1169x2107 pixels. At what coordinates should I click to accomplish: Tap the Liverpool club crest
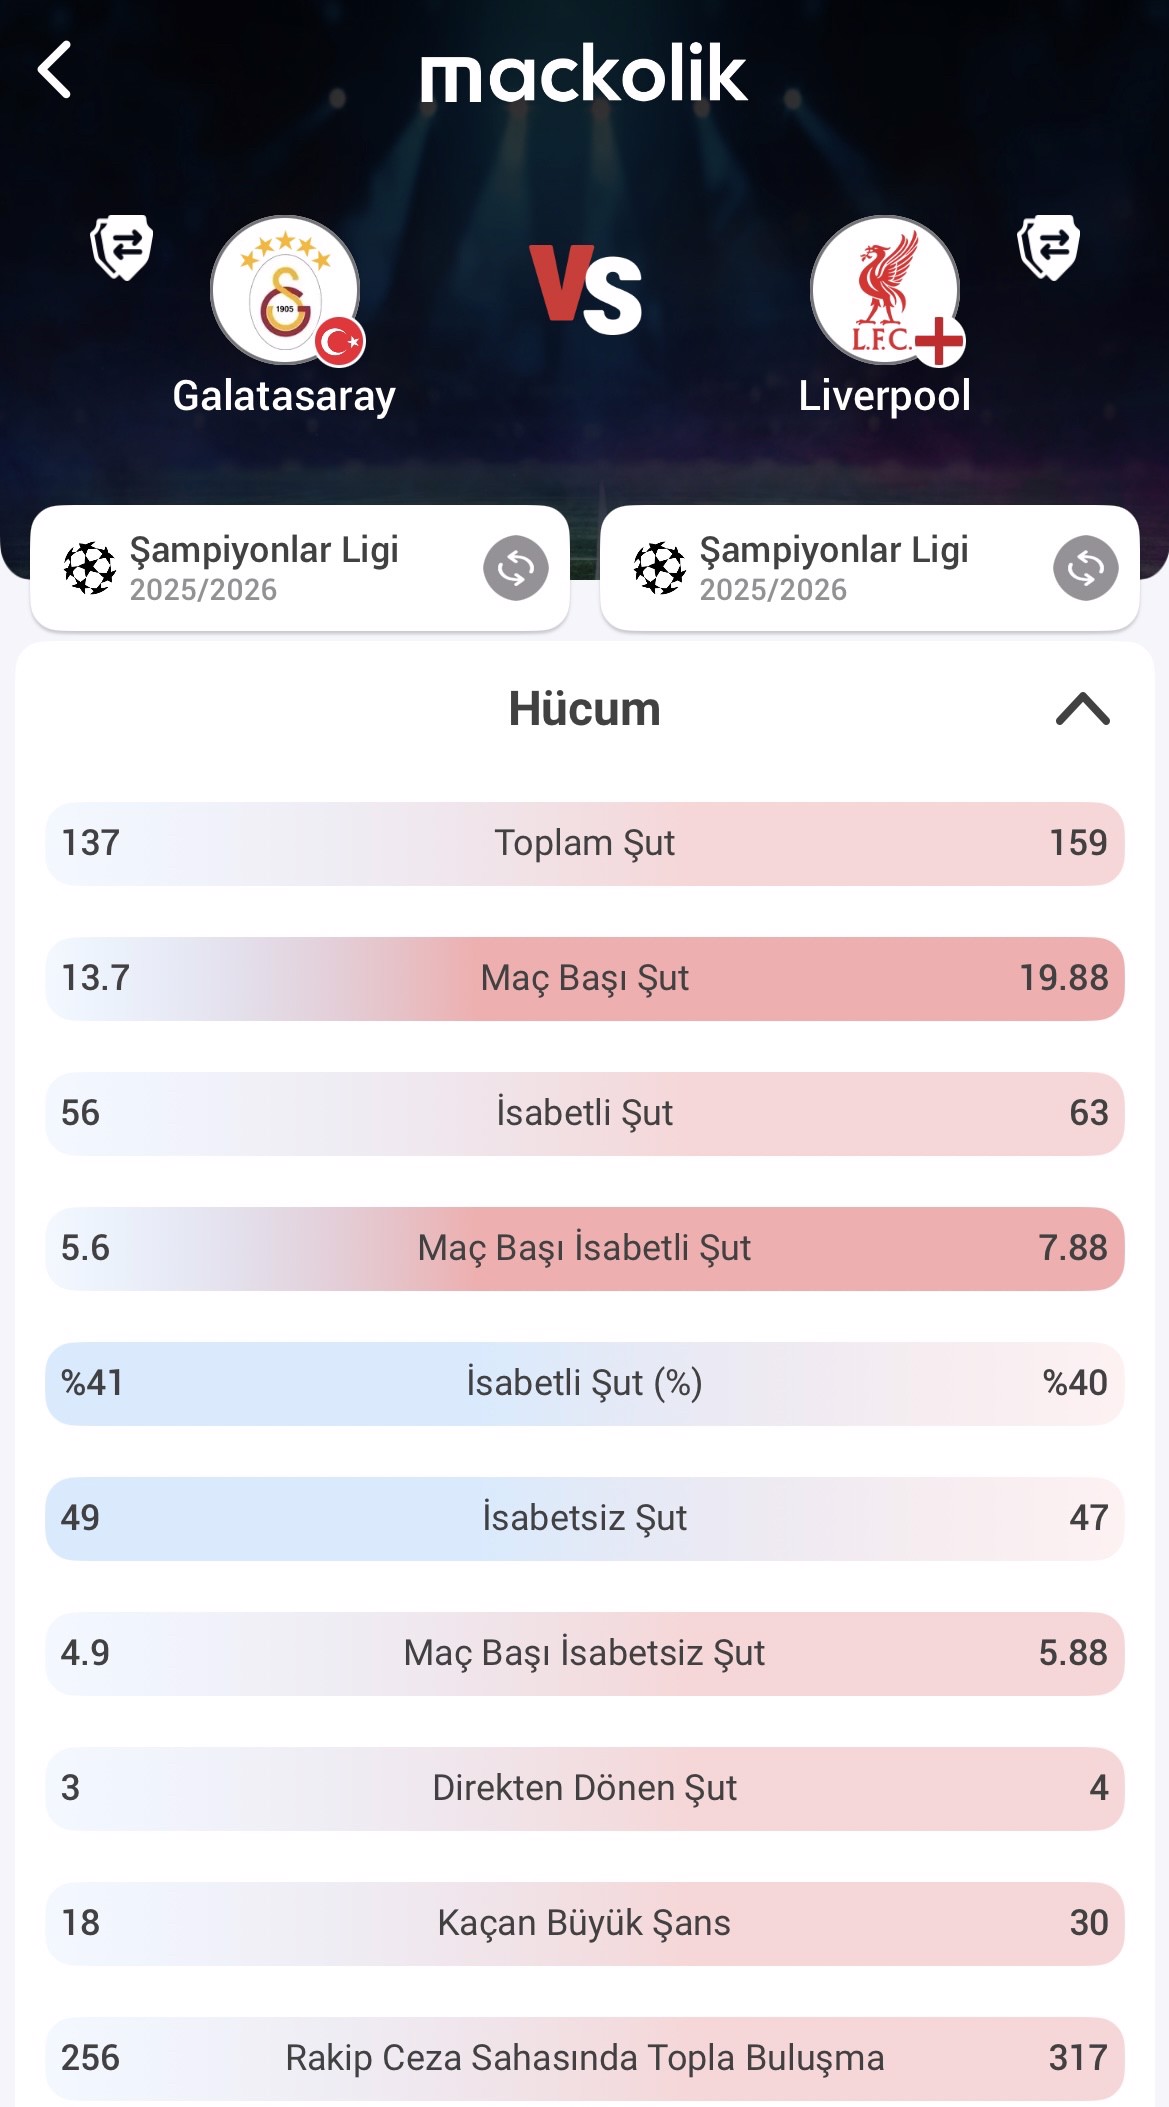tap(885, 291)
